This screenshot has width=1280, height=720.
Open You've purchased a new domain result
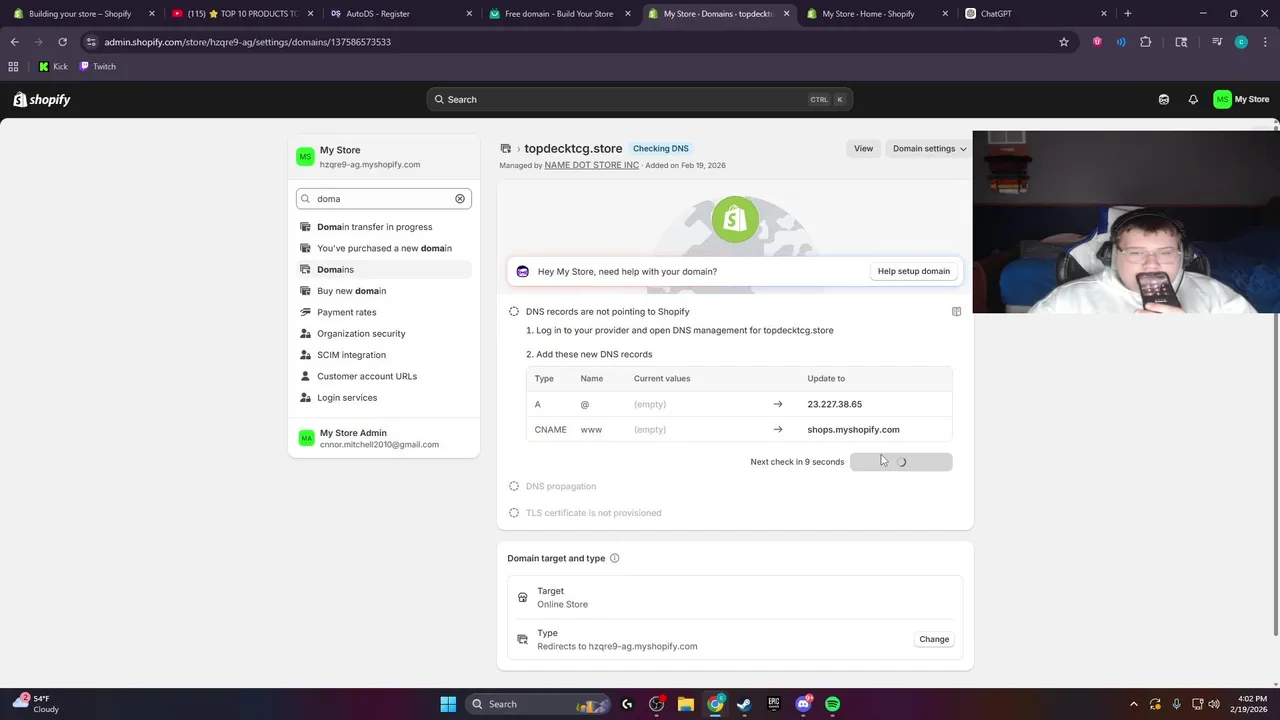coord(384,248)
